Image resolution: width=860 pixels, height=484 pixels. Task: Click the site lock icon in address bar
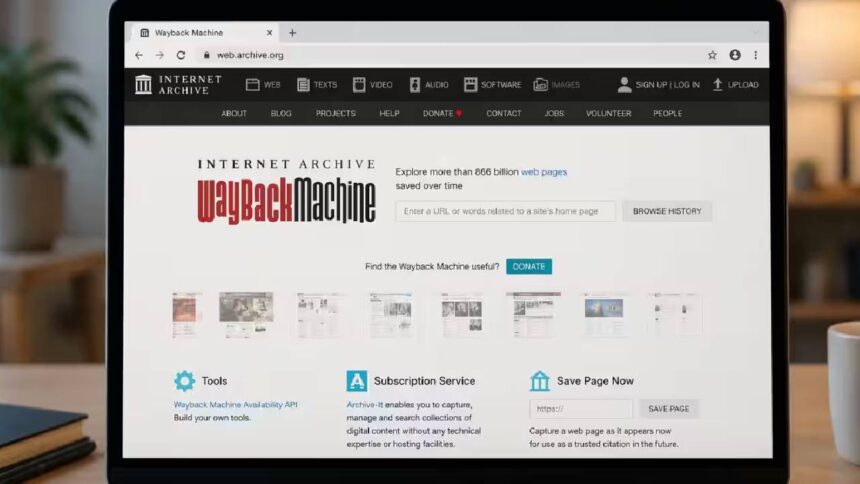point(207,55)
